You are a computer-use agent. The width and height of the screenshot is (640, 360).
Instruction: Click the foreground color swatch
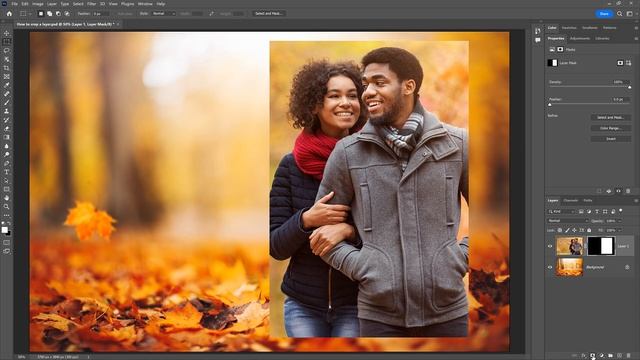[4, 230]
